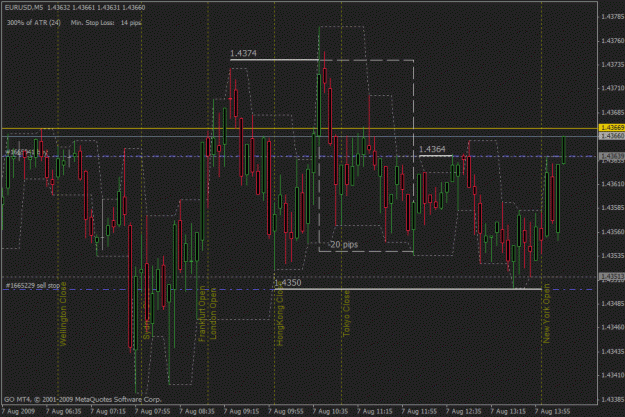The image size is (625, 417).
Task: Click the 1.43760 price axis value
Action: coord(613,41)
